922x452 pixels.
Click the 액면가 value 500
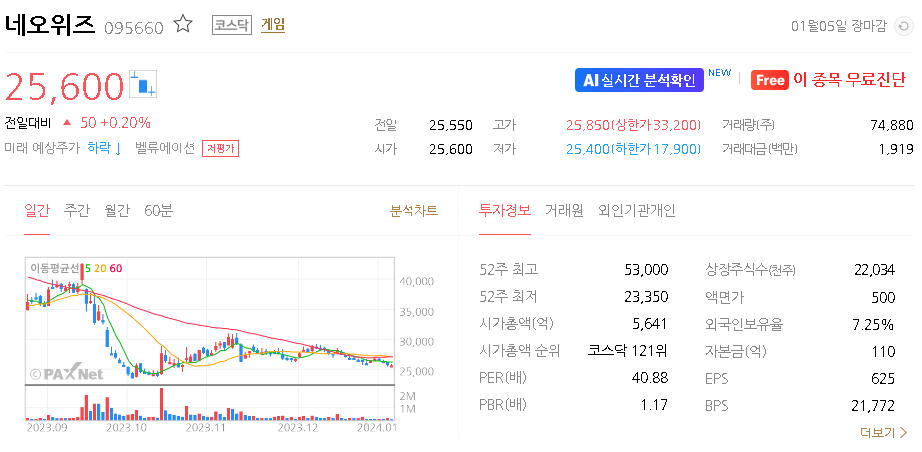point(883,297)
